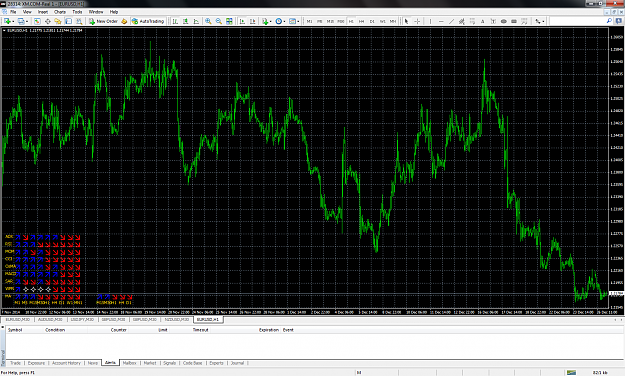Image resolution: width=625 pixels, height=376 pixels.
Task: Expand the Profiles dropdown arrow
Action: pos(27,21)
